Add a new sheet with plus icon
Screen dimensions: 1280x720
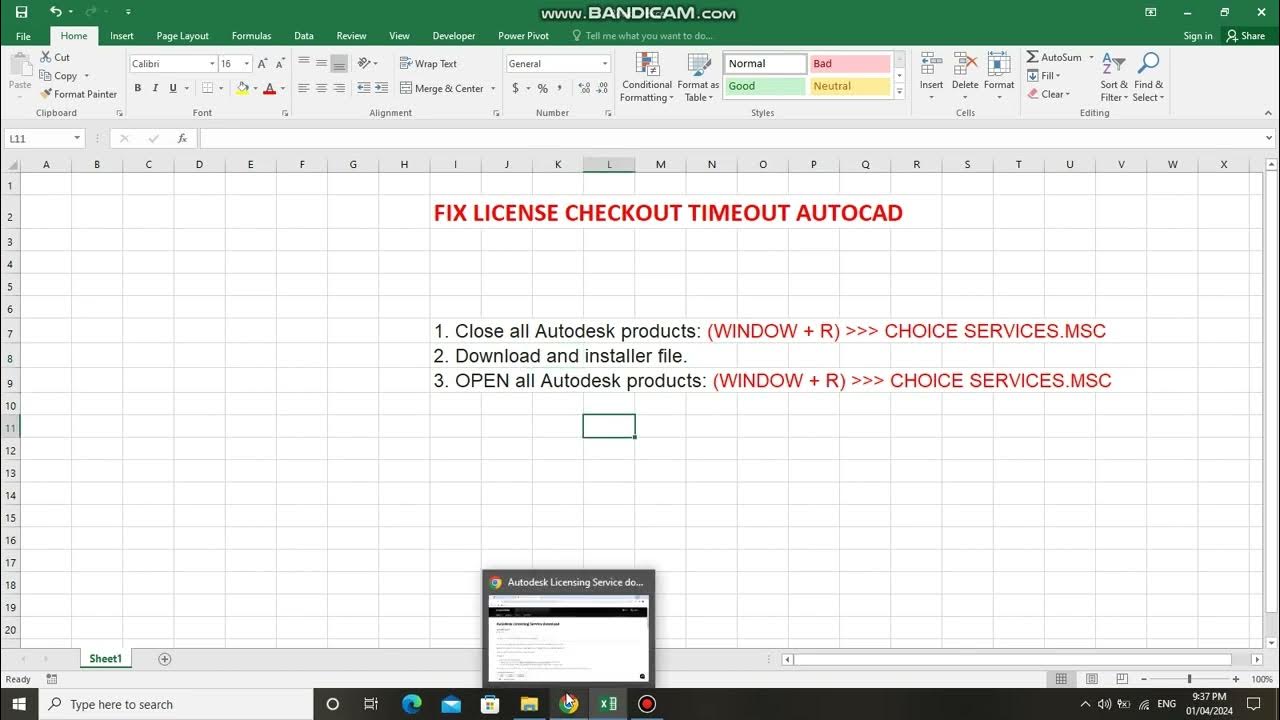[x=165, y=659]
